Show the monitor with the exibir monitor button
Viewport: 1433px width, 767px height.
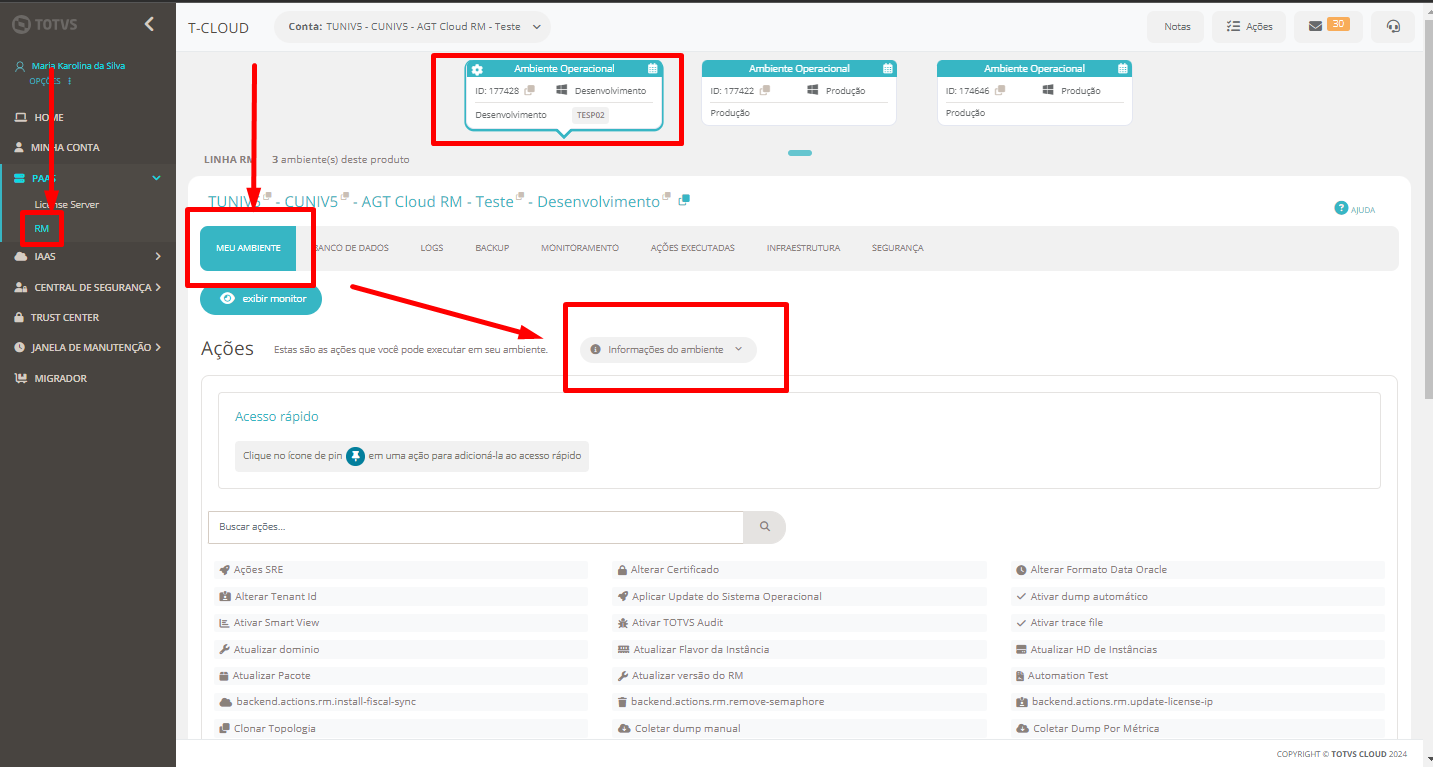[x=261, y=298]
